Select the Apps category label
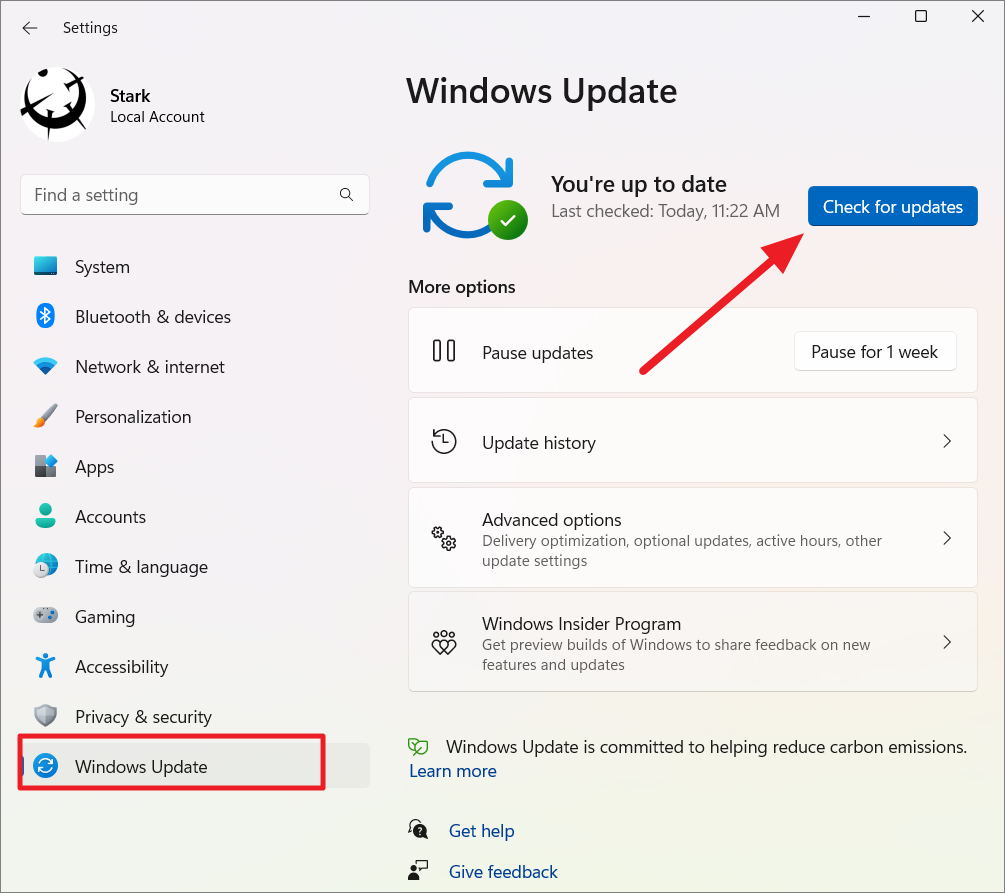The height and width of the screenshot is (893, 1005). pyautogui.click(x=95, y=467)
